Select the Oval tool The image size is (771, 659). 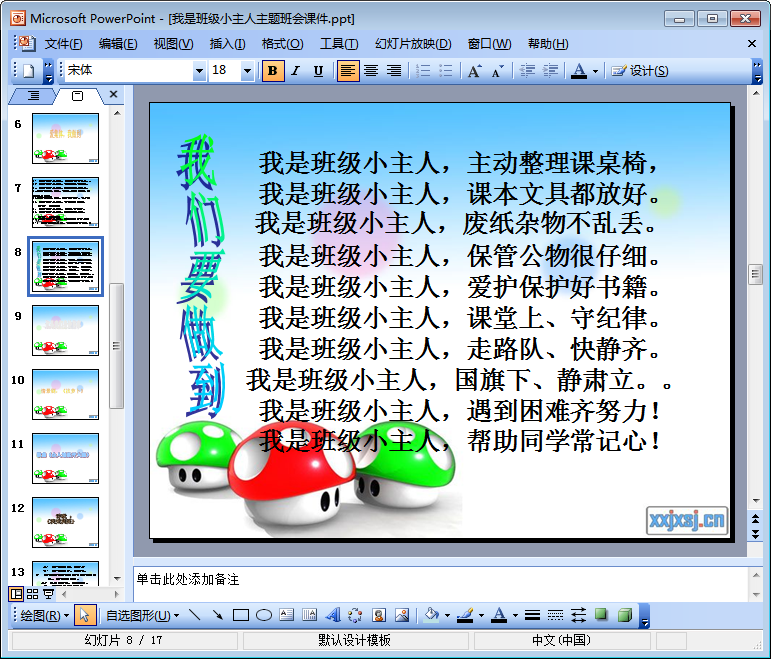(264, 615)
